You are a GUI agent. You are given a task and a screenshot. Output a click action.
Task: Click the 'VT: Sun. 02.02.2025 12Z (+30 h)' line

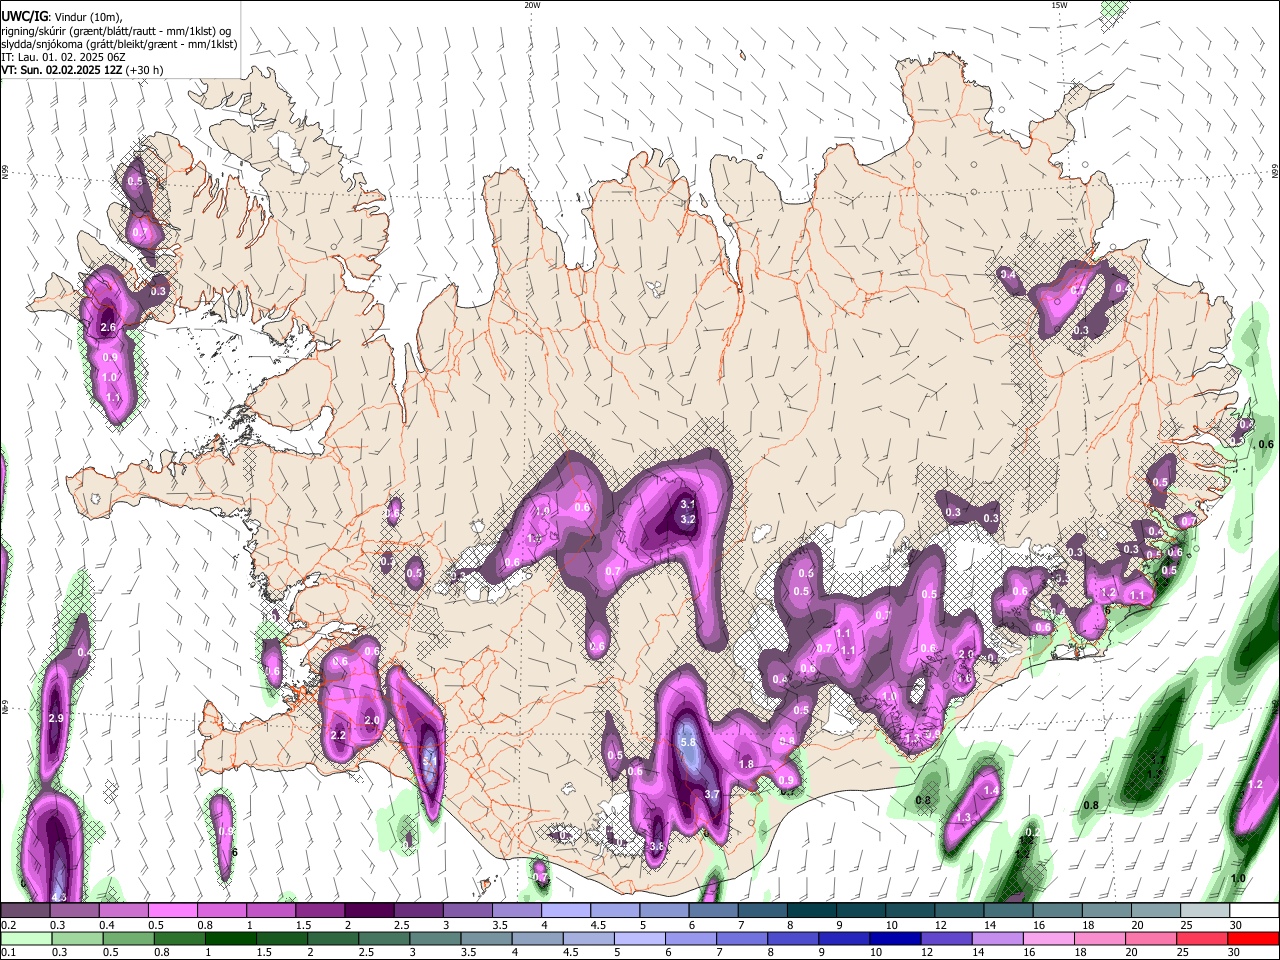click(x=82, y=70)
